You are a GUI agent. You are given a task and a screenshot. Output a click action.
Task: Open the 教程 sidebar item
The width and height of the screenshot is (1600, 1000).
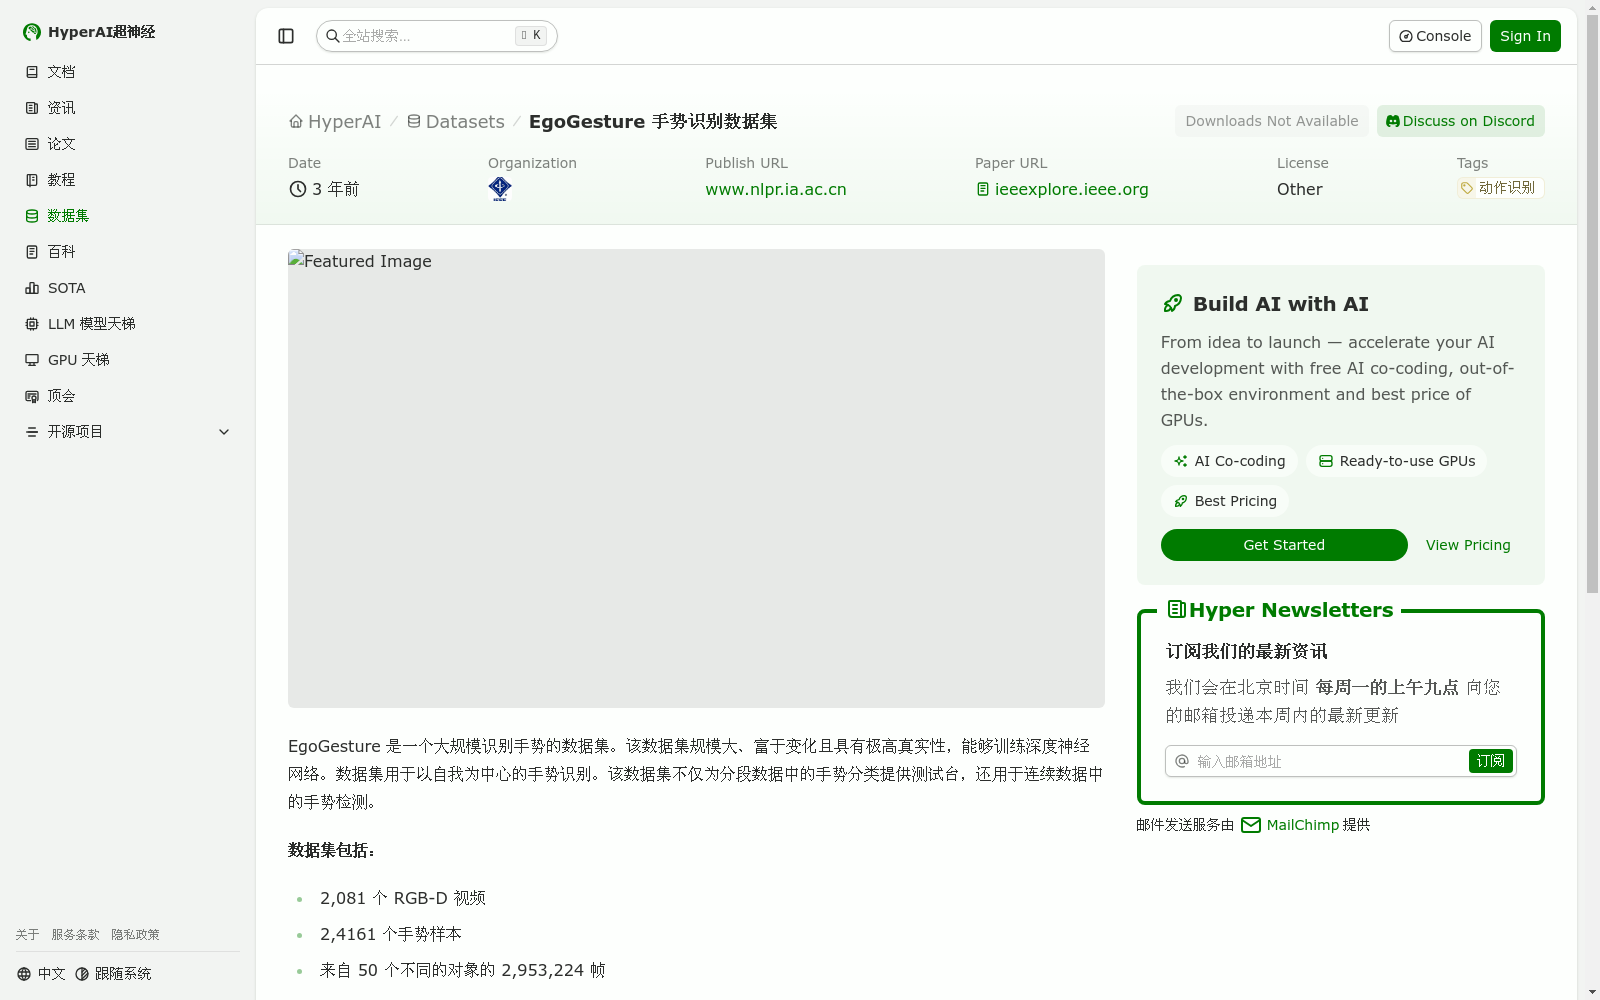pos(128,180)
